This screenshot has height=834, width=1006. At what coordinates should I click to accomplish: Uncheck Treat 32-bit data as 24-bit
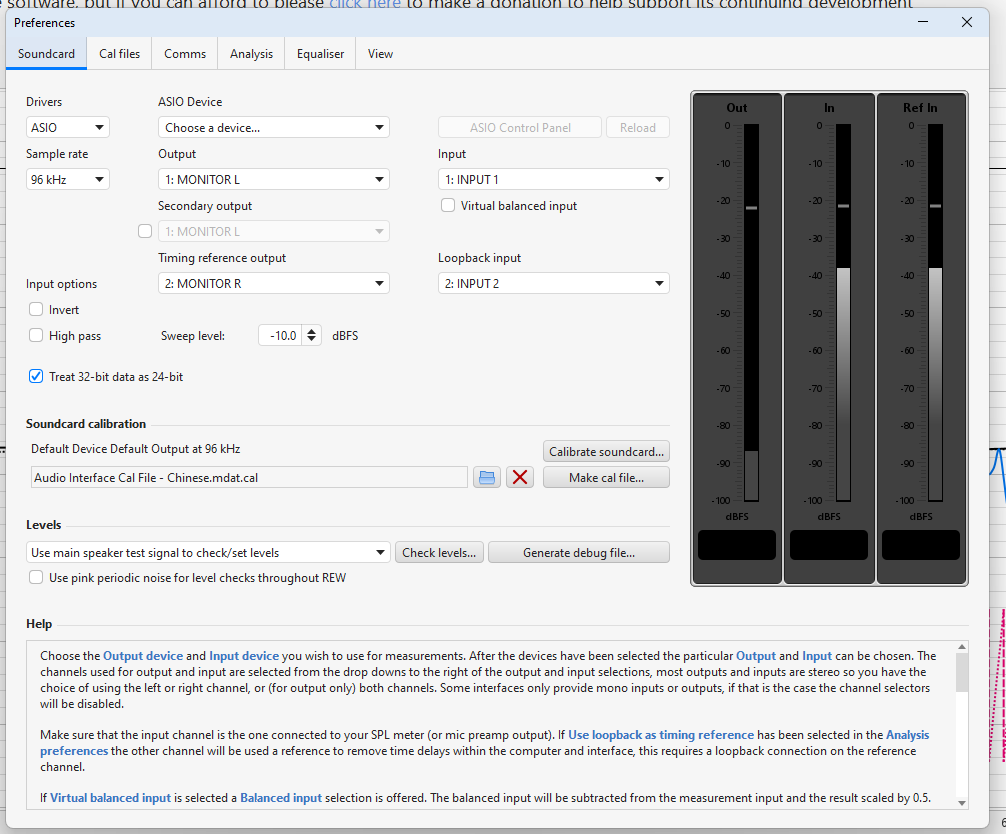click(36, 377)
